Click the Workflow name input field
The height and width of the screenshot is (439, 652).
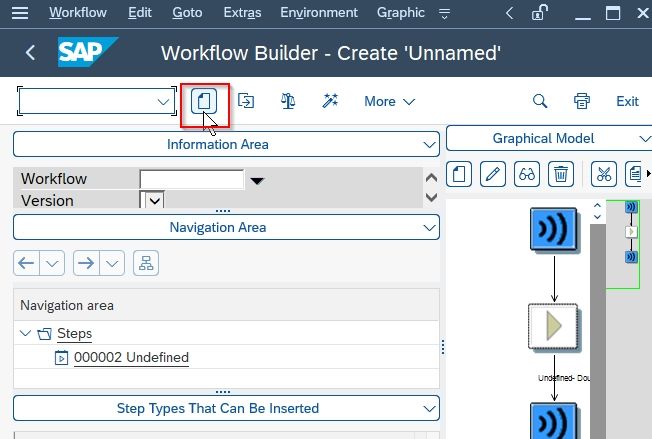192,180
